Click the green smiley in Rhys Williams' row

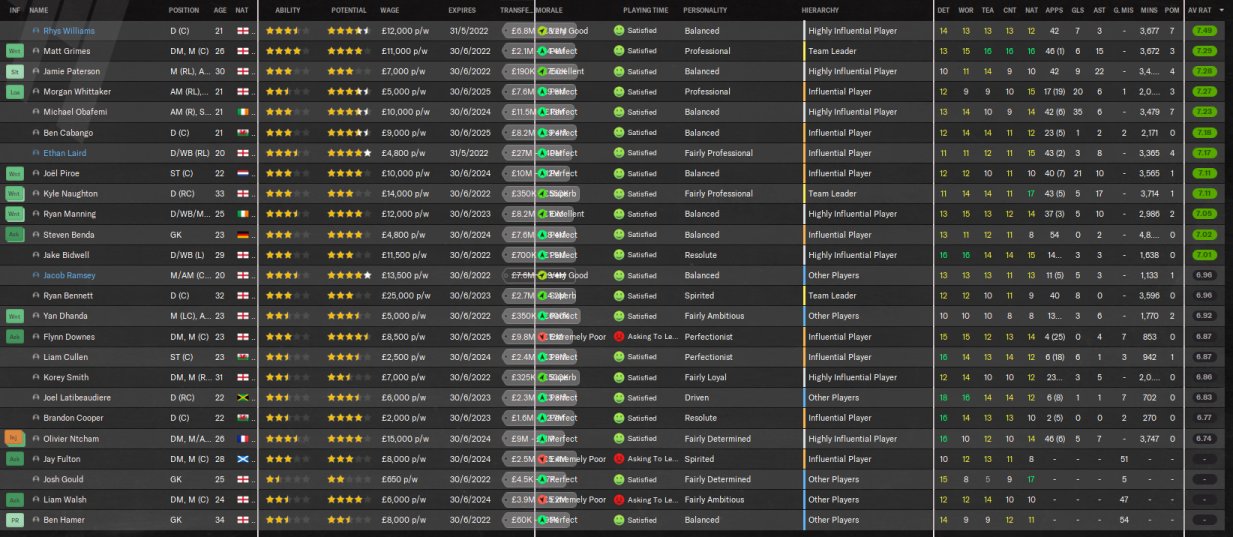618,31
